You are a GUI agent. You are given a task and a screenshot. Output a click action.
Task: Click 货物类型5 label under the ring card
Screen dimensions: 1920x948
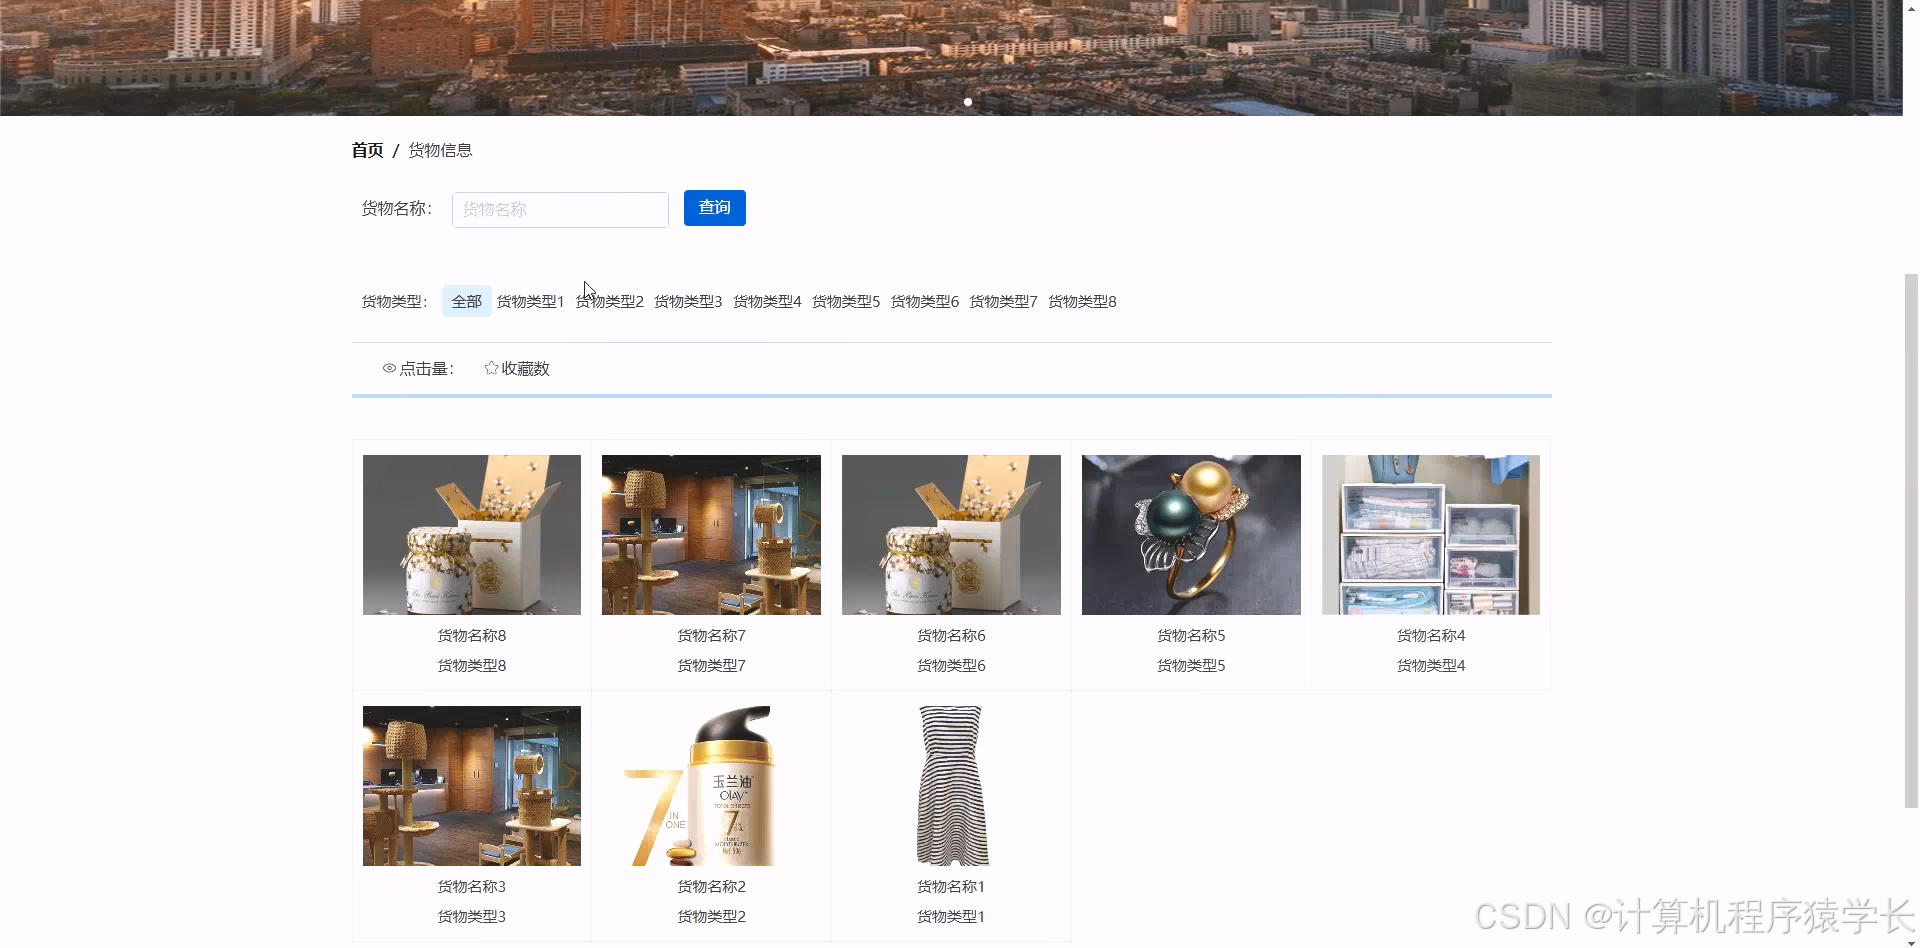tap(1191, 666)
